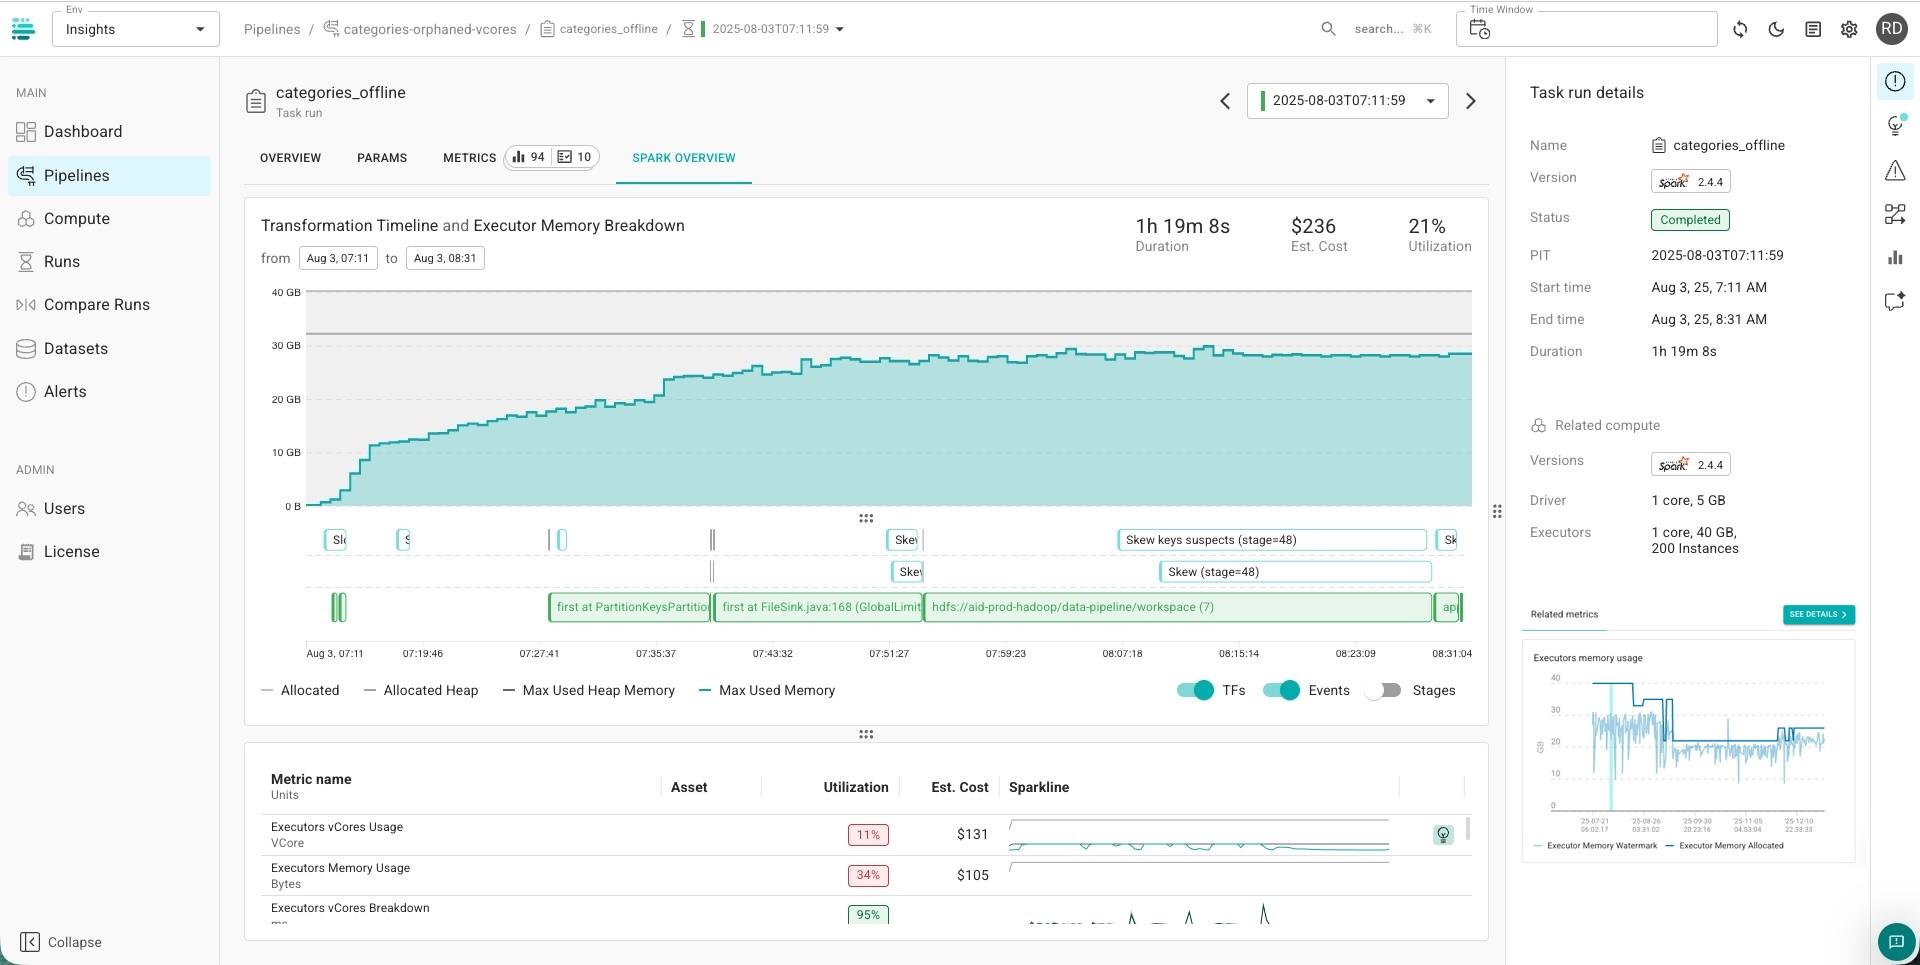Open the run date dropdown selector

point(1347,101)
